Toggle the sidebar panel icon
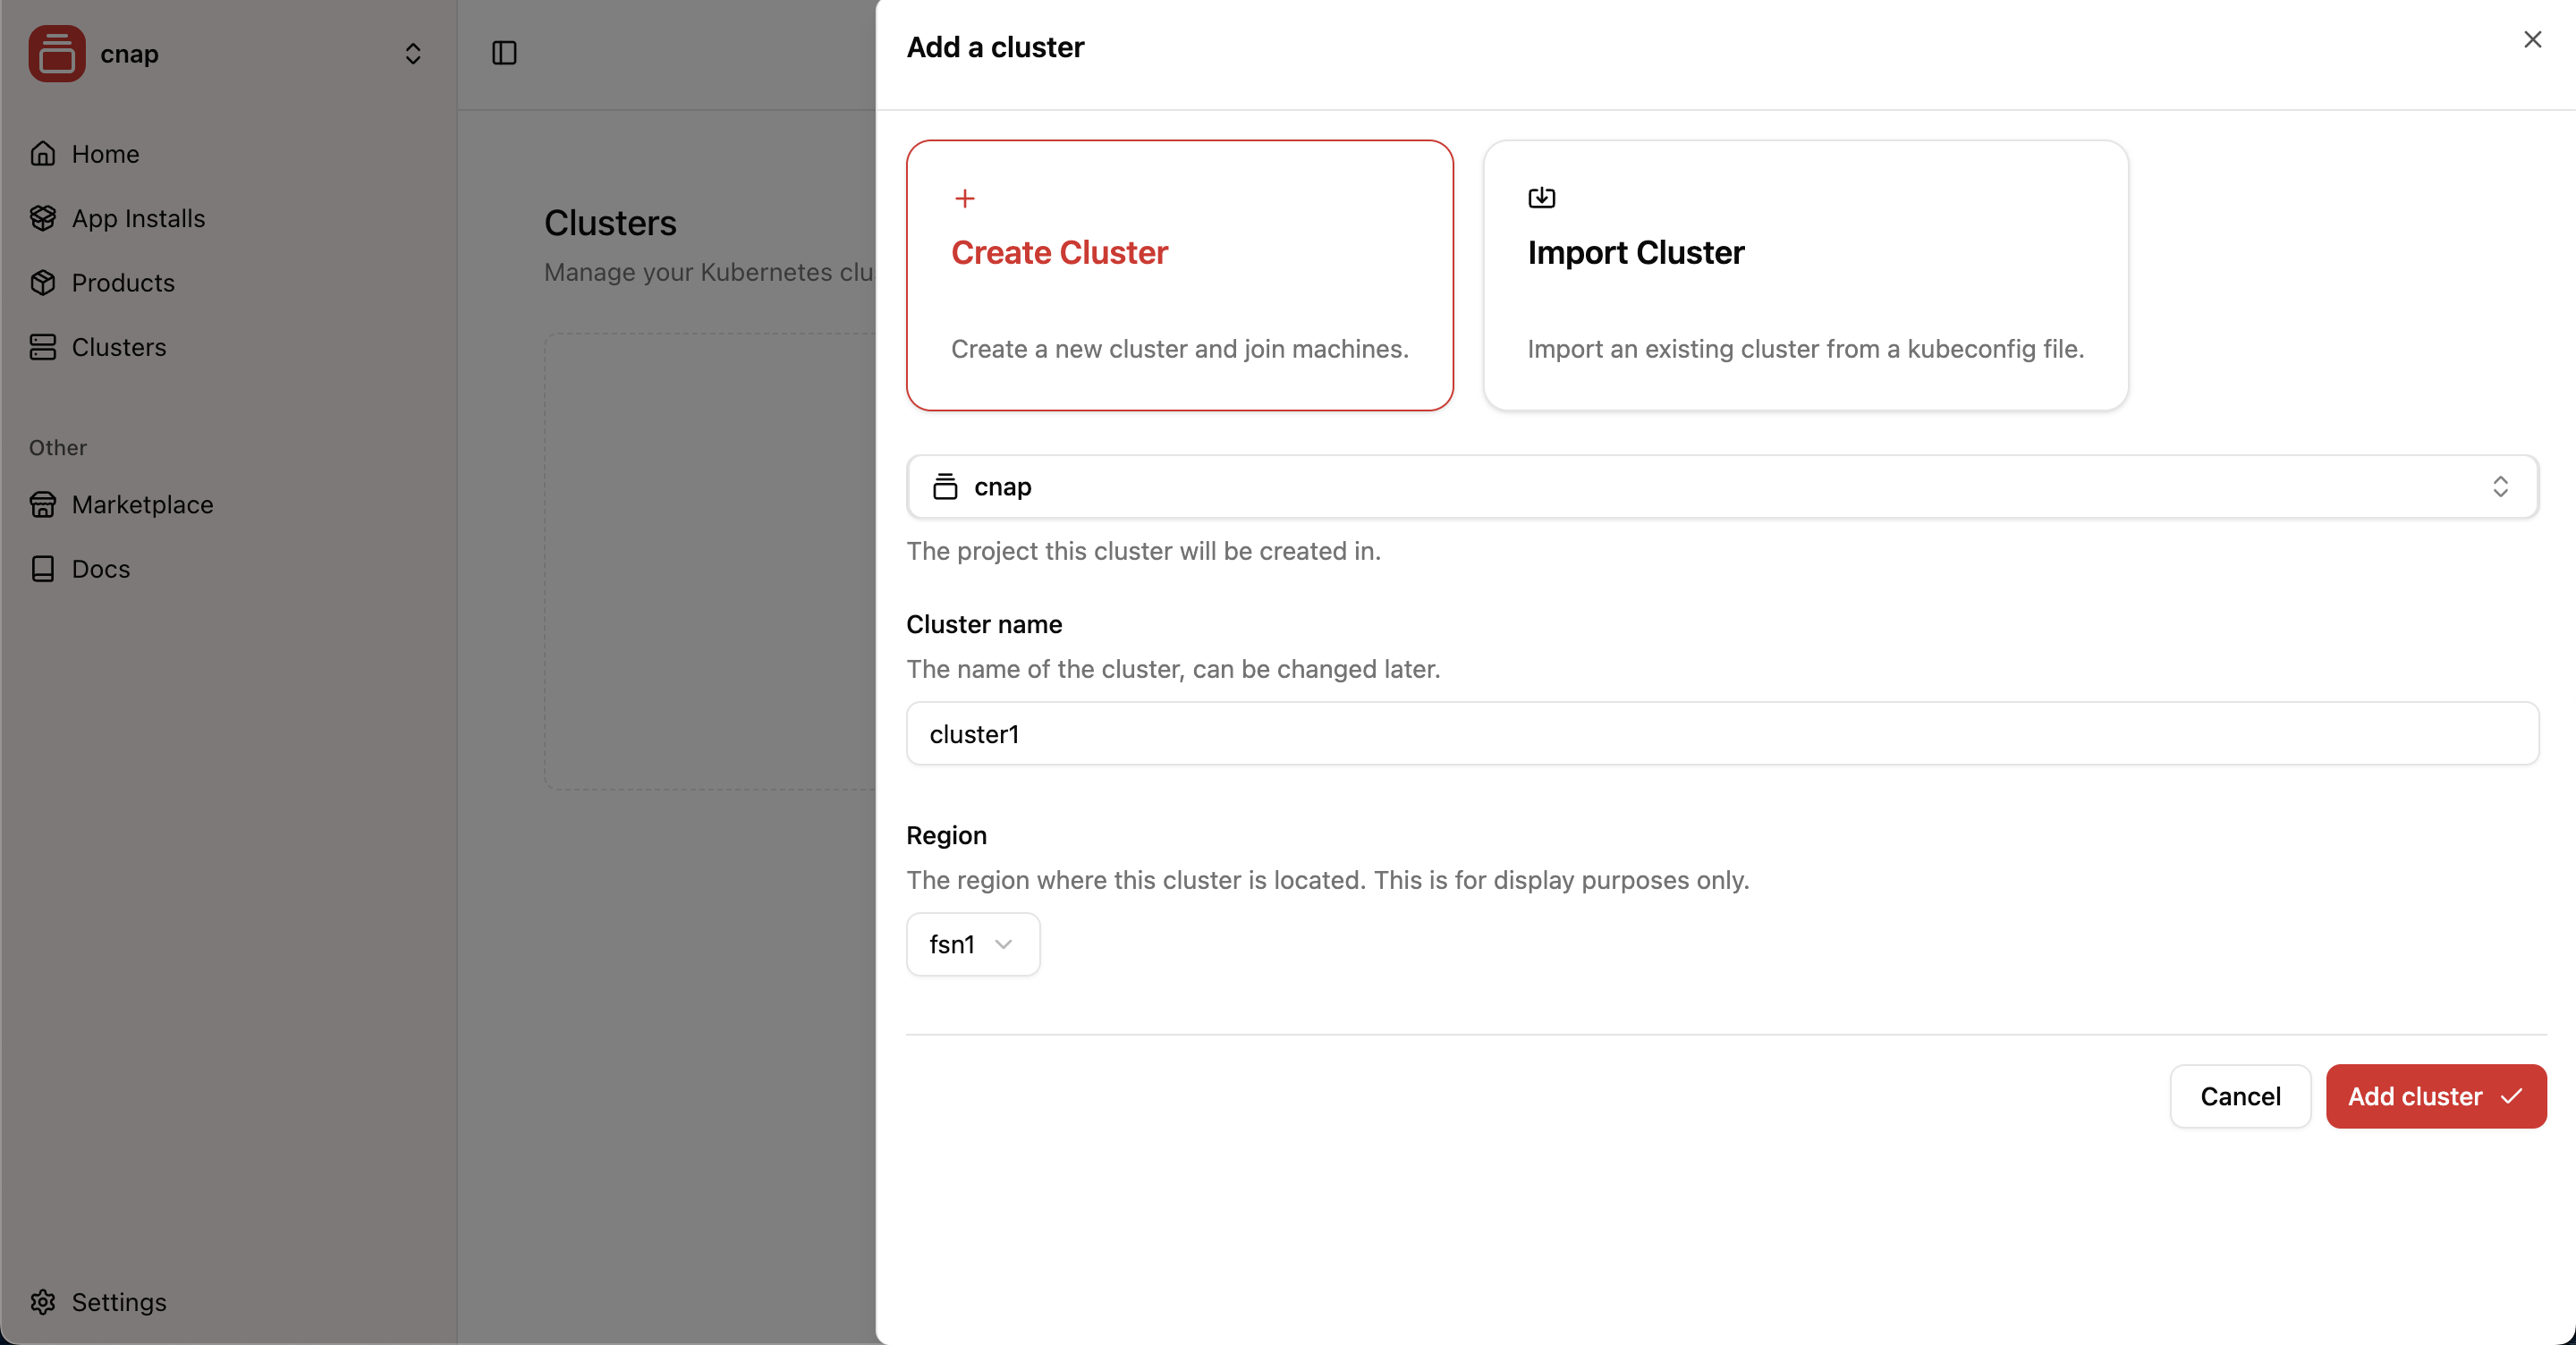This screenshot has height=1345, width=2576. (x=504, y=53)
